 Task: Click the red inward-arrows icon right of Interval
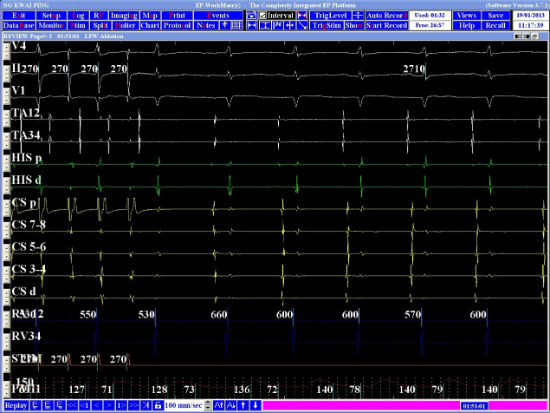(302, 15)
